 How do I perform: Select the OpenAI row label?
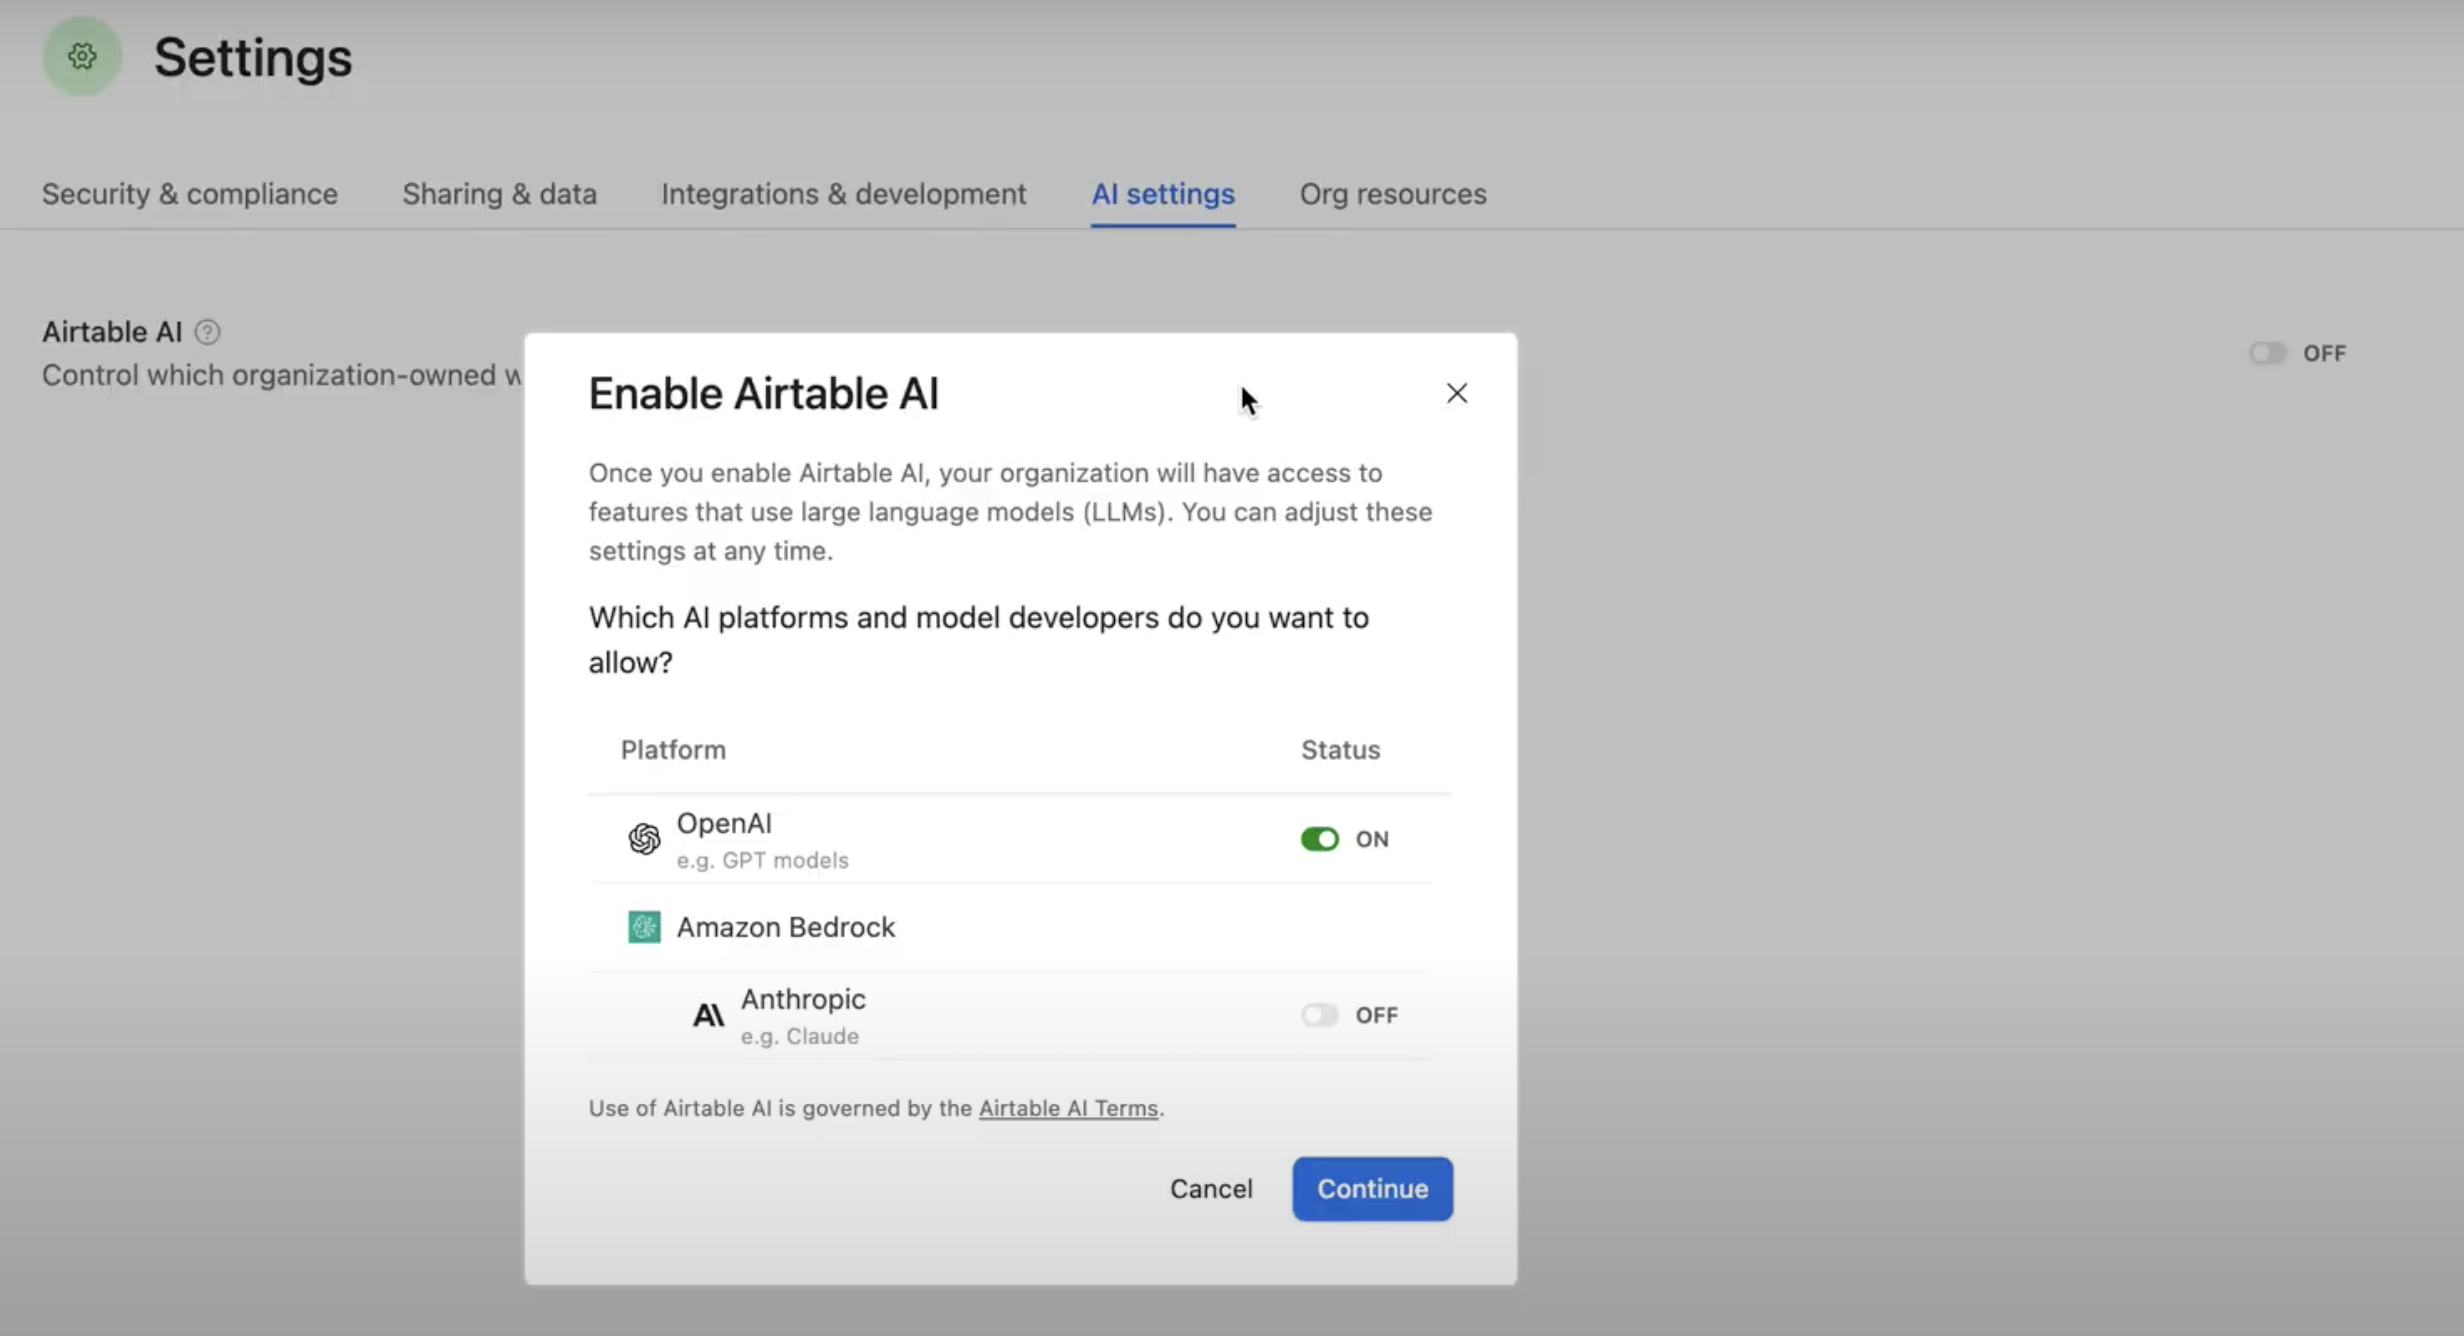tap(724, 823)
